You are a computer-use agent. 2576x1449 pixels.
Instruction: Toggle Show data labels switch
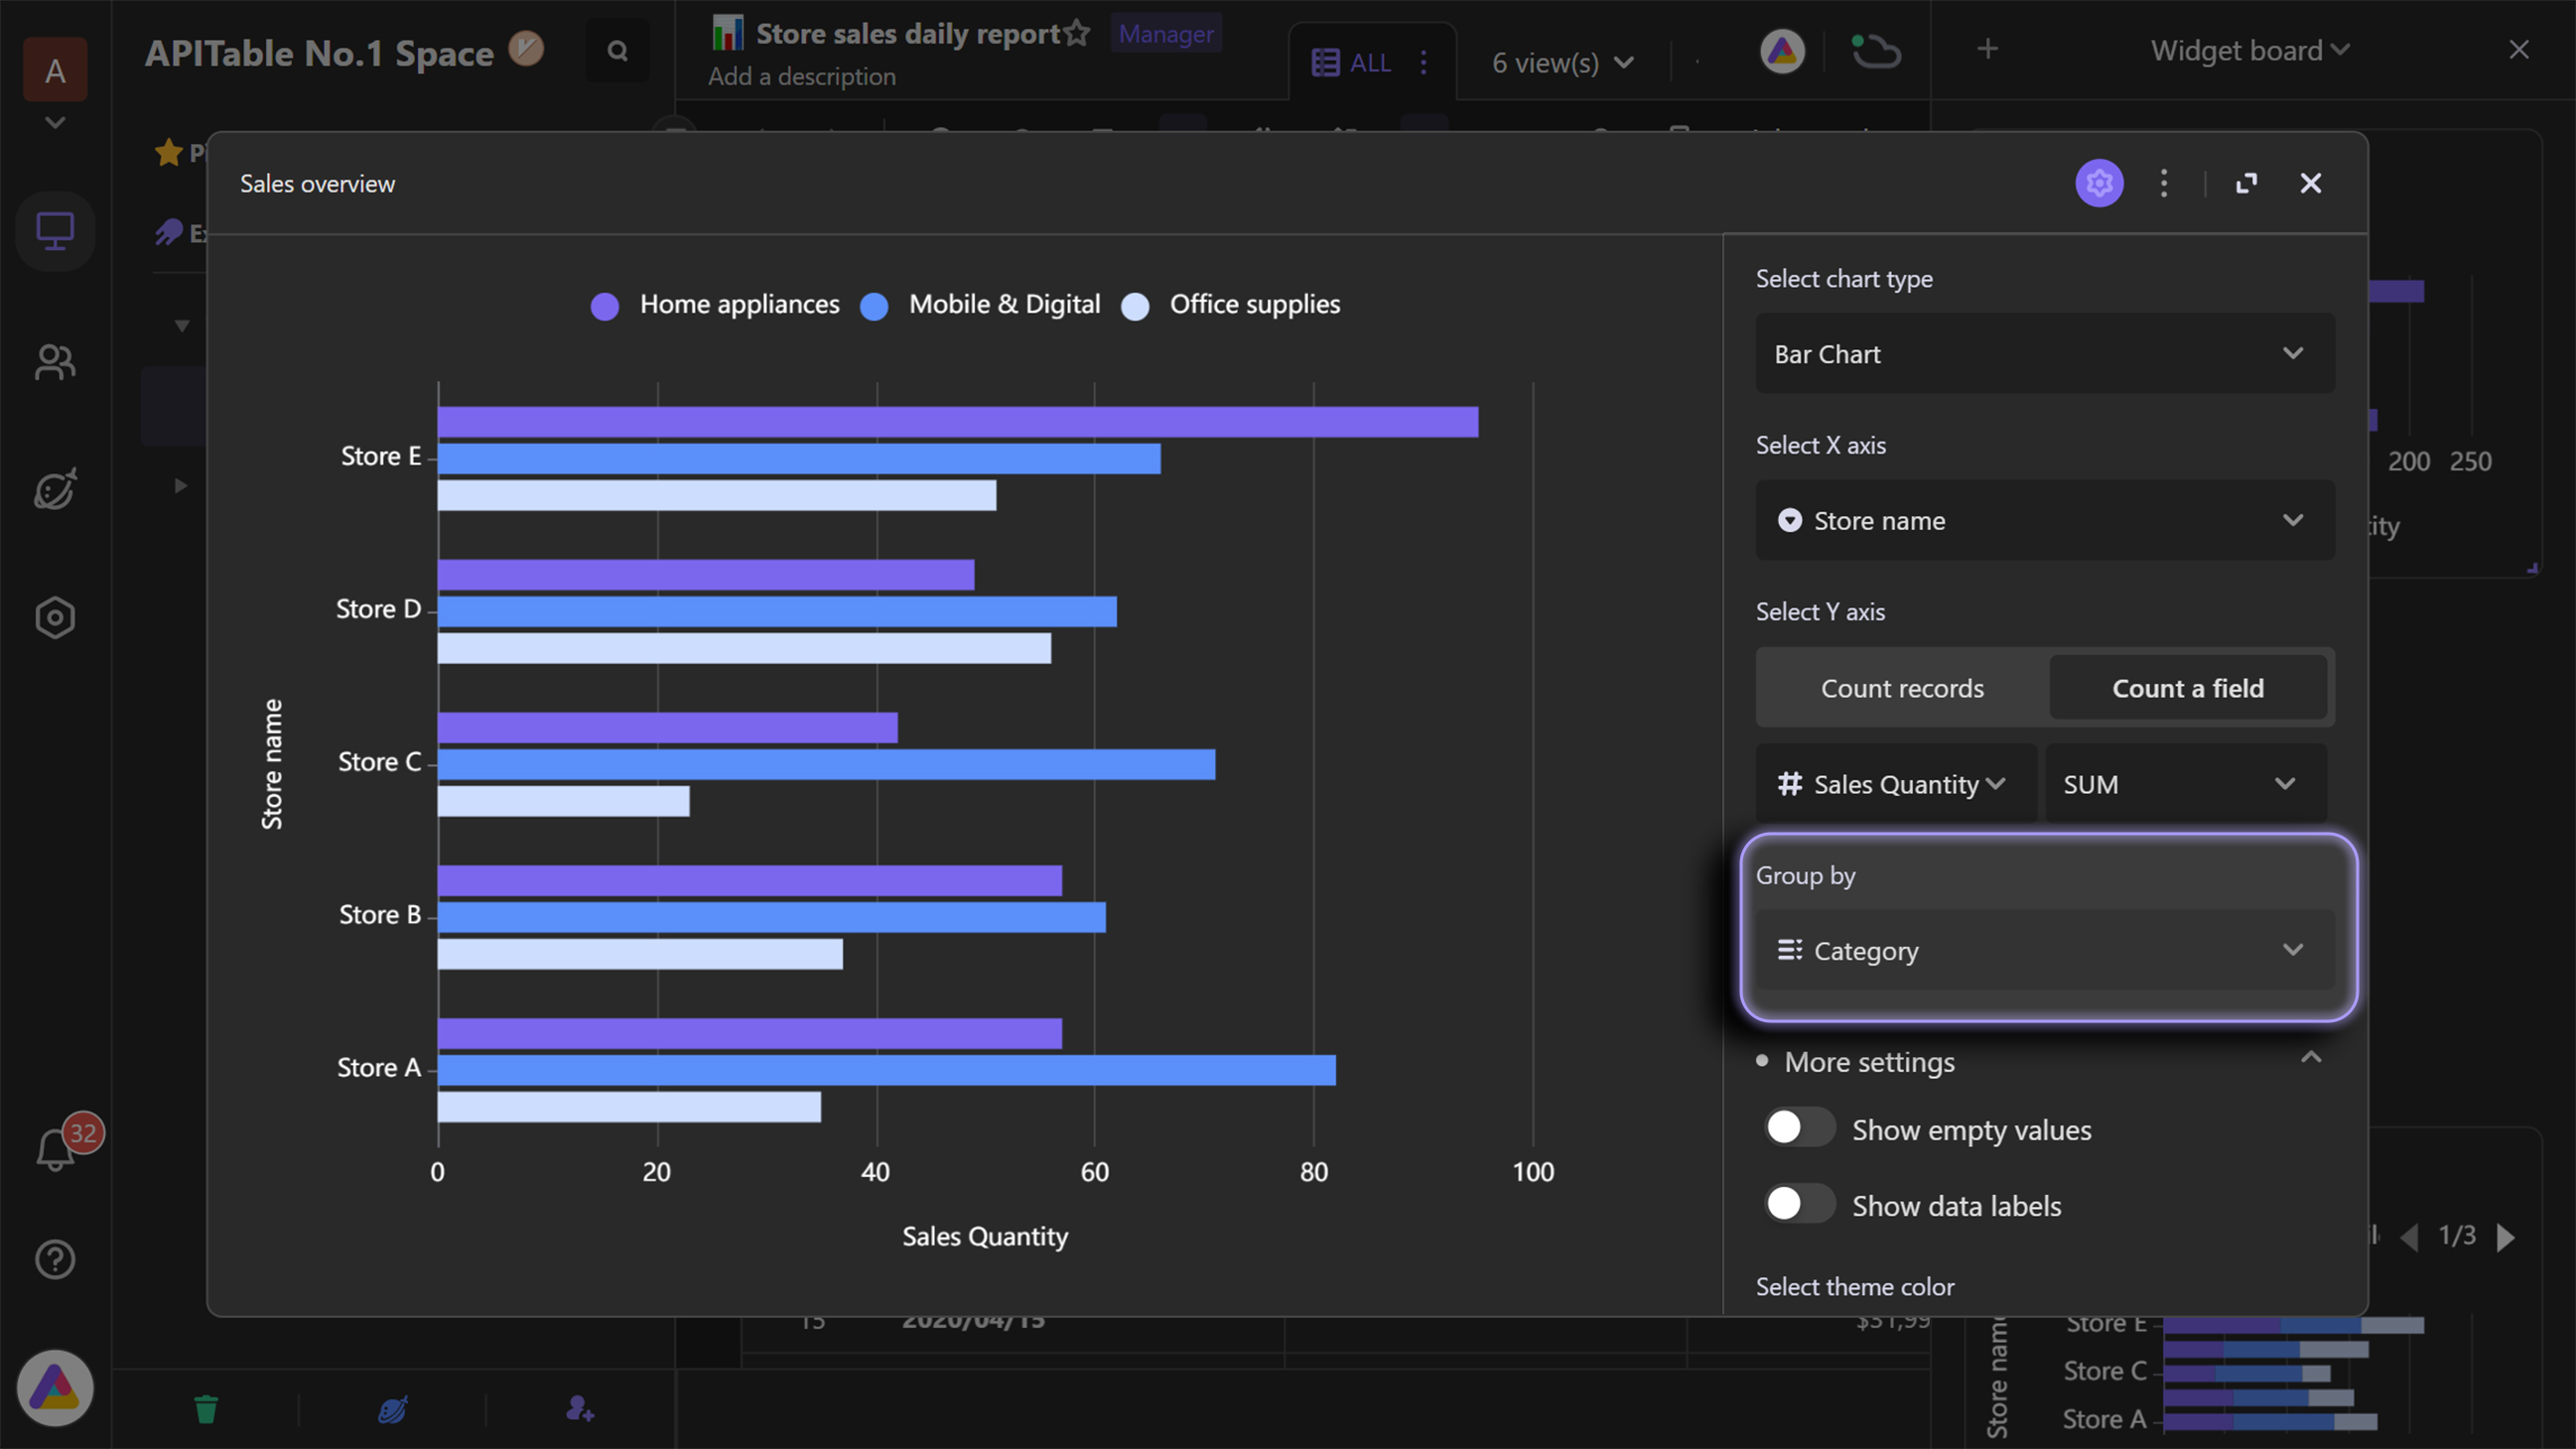[x=1799, y=1204]
